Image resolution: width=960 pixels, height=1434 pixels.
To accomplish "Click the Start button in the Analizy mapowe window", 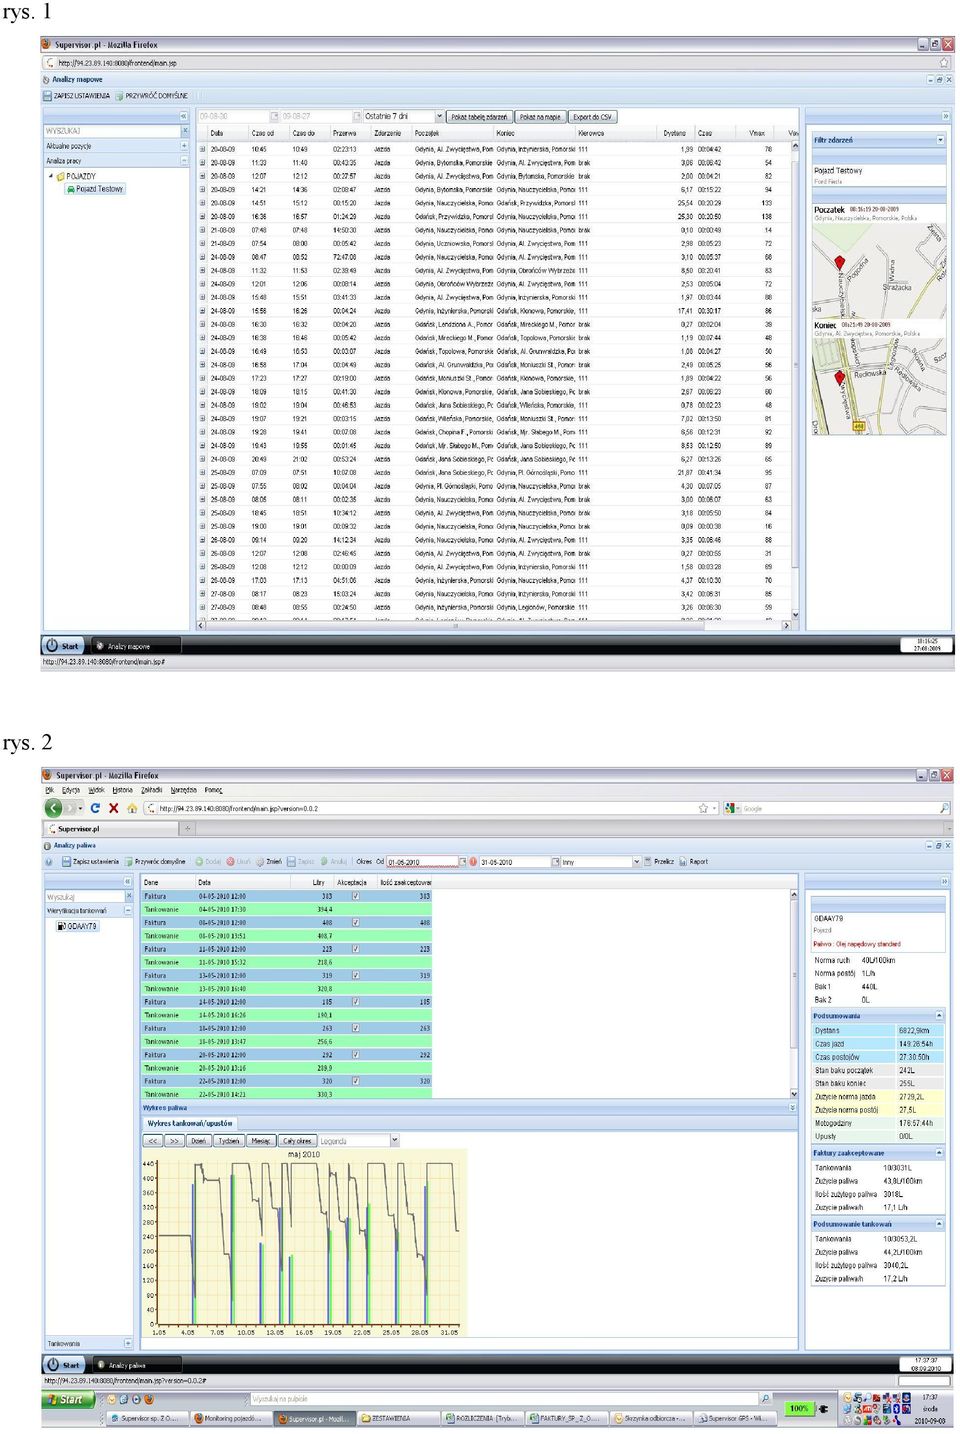I will 64,646.
